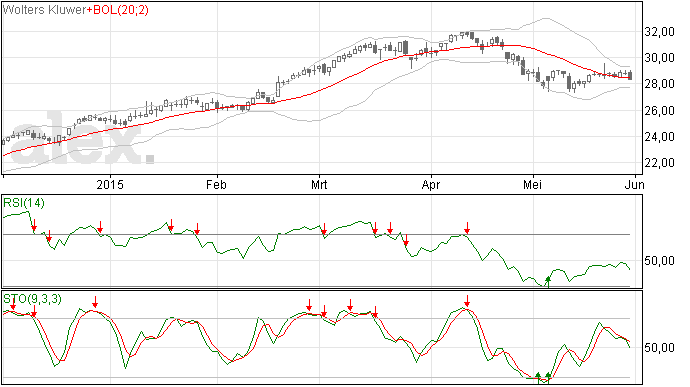Image resolution: width=690 pixels, height=387 pixels.
Task: Click the 24,00 price axis value
Action: point(659,137)
